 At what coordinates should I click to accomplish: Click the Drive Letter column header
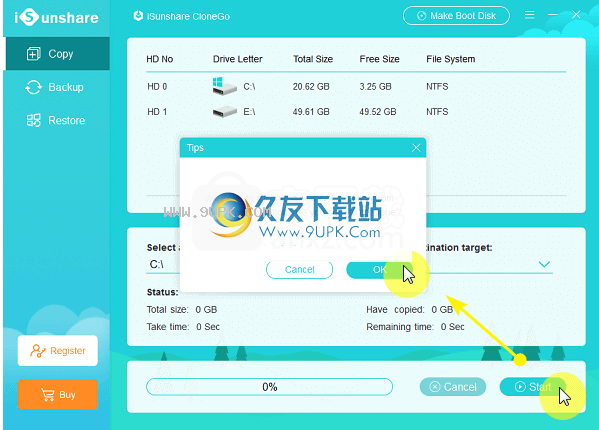click(237, 59)
